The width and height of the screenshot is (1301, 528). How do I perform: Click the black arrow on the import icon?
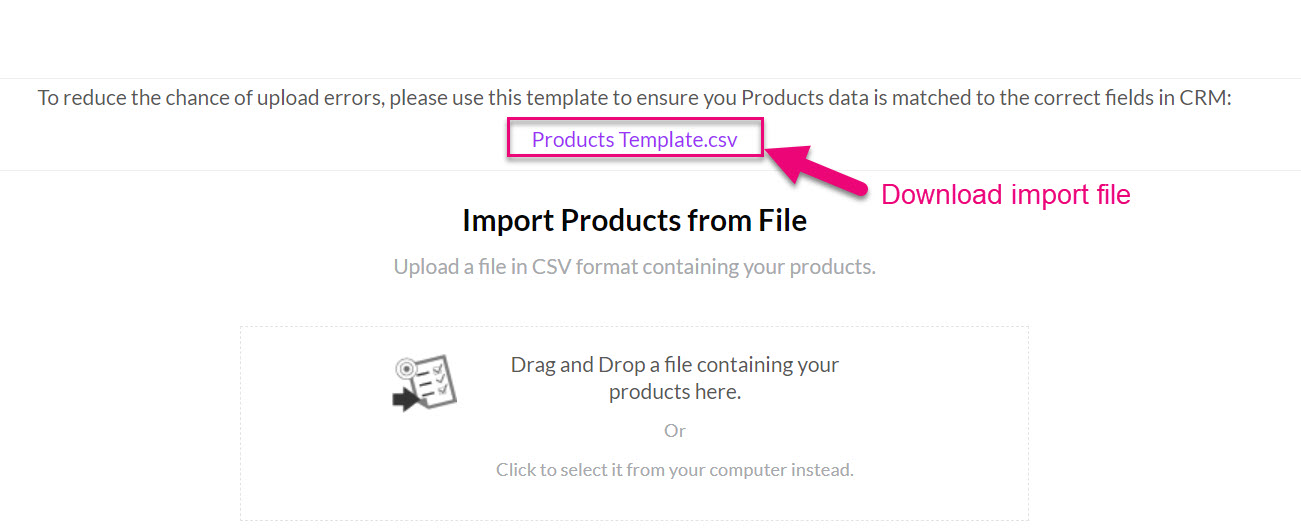click(404, 400)
